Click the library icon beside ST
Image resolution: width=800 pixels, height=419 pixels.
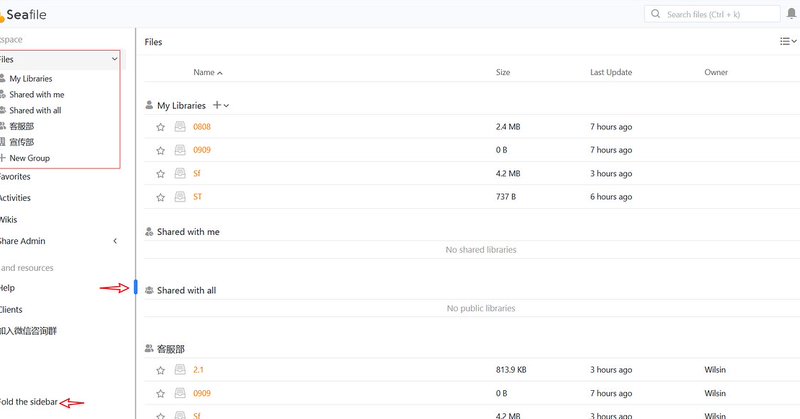point(180,196)
